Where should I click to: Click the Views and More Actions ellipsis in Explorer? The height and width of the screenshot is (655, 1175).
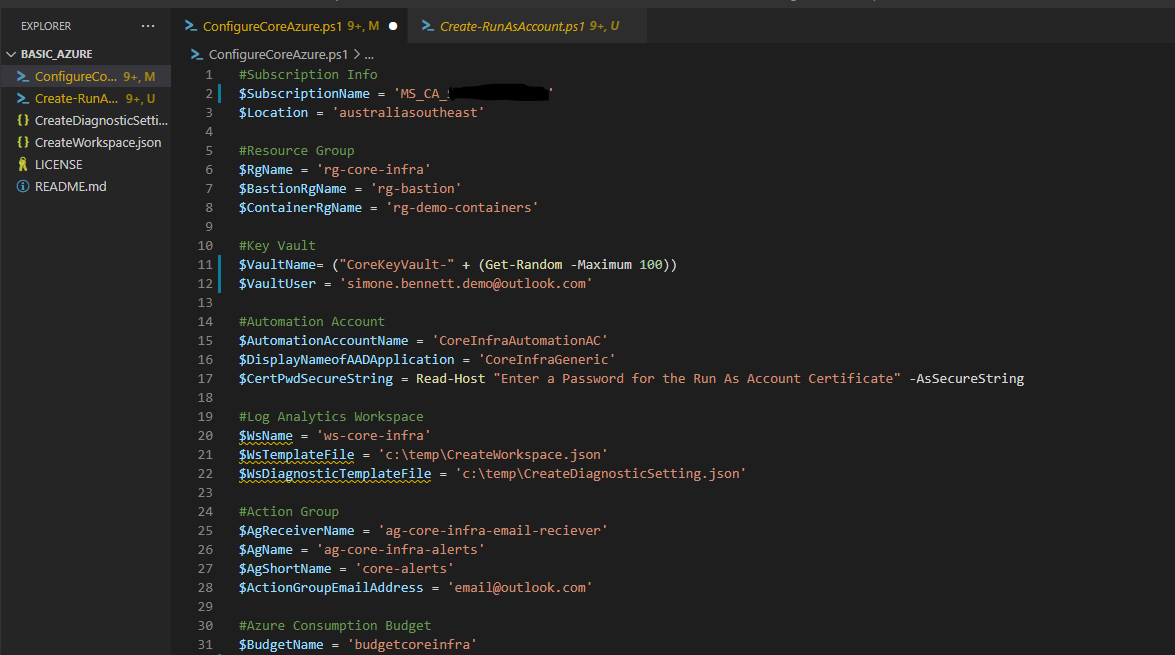[148, 25]
